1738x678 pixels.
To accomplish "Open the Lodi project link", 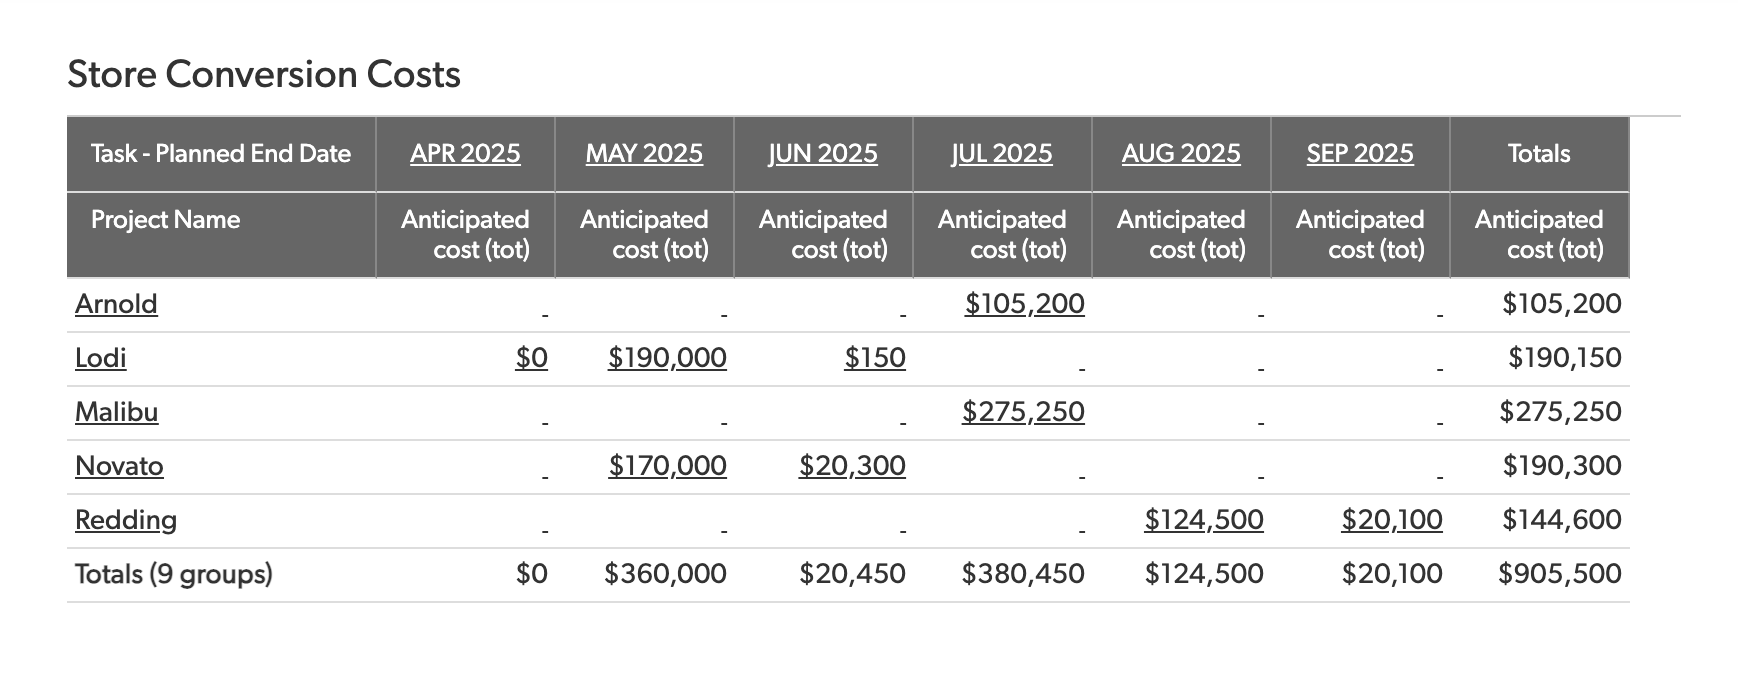I will (x=101, y=358).
